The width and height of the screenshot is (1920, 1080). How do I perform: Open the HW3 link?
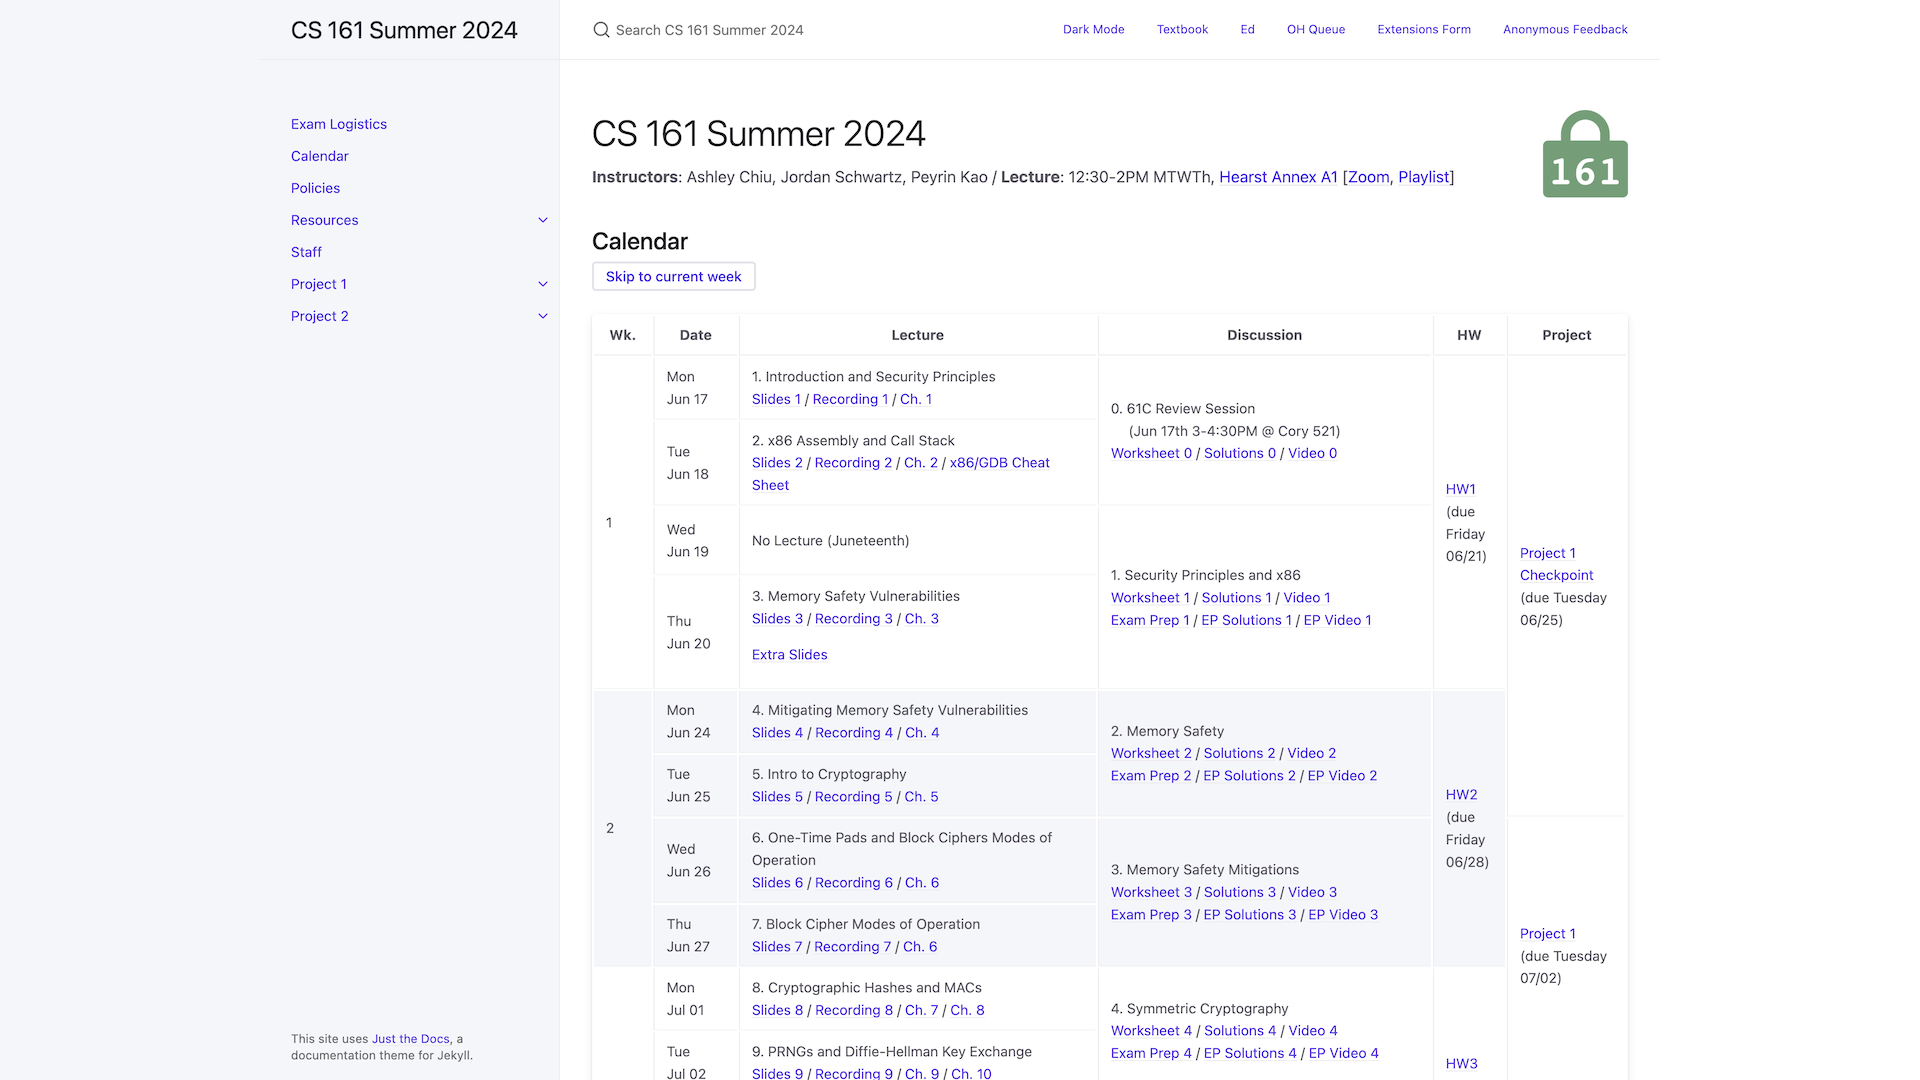pos(1461,1064)
